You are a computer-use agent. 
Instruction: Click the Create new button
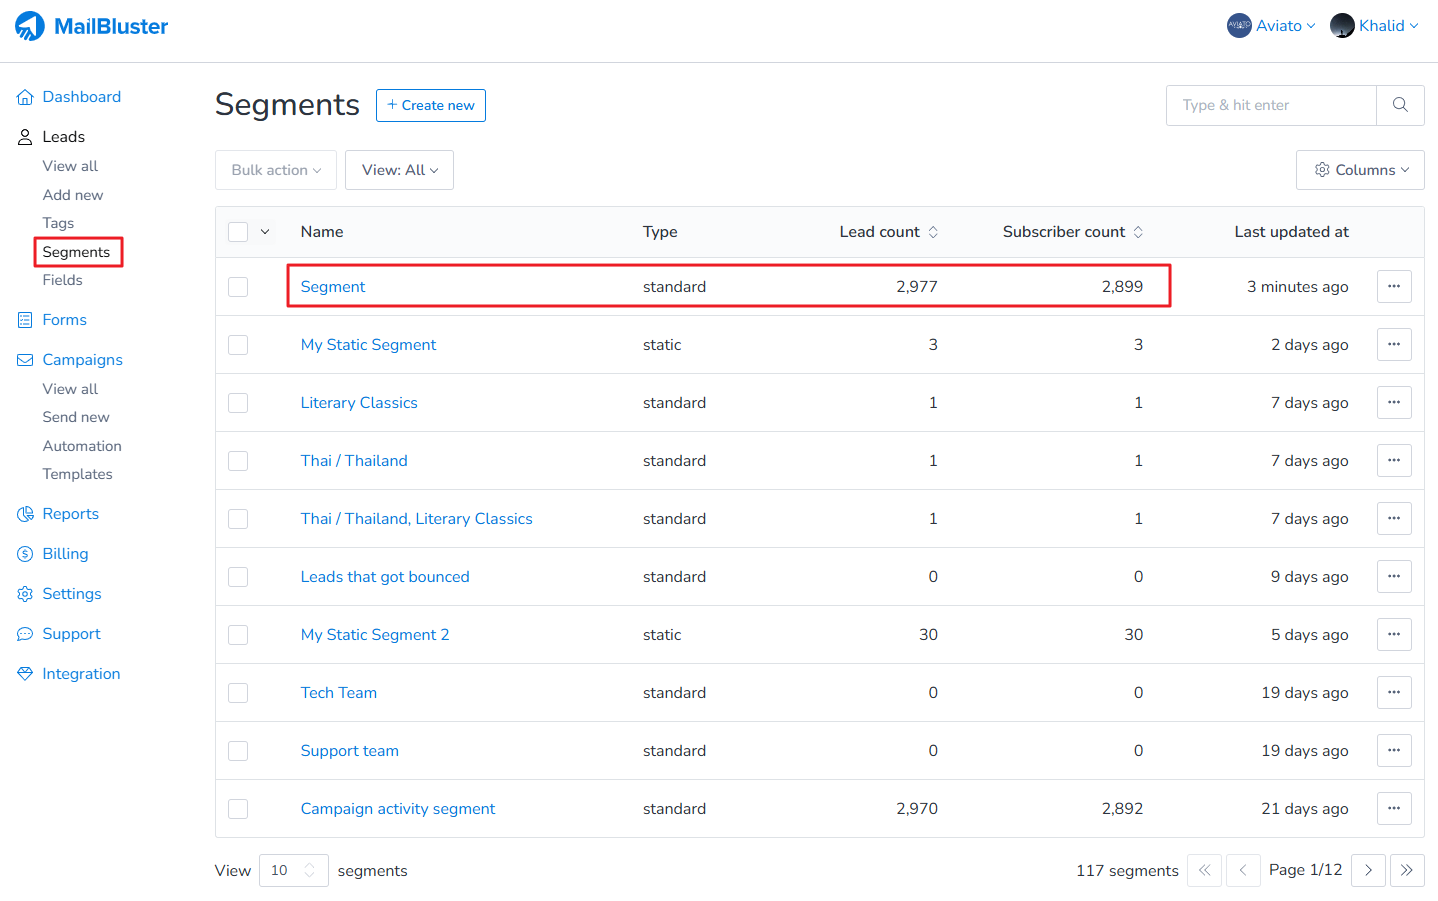click(430, 105)
